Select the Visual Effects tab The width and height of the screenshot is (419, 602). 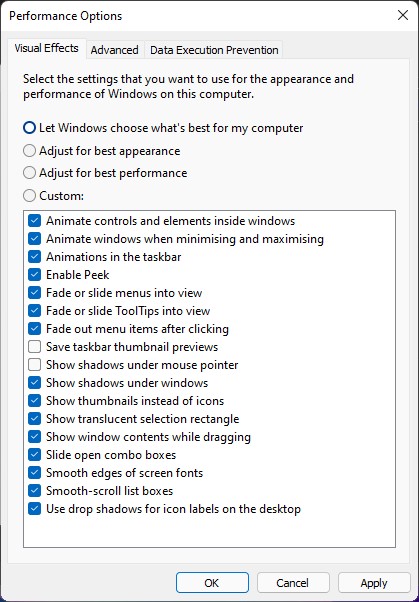46,48
